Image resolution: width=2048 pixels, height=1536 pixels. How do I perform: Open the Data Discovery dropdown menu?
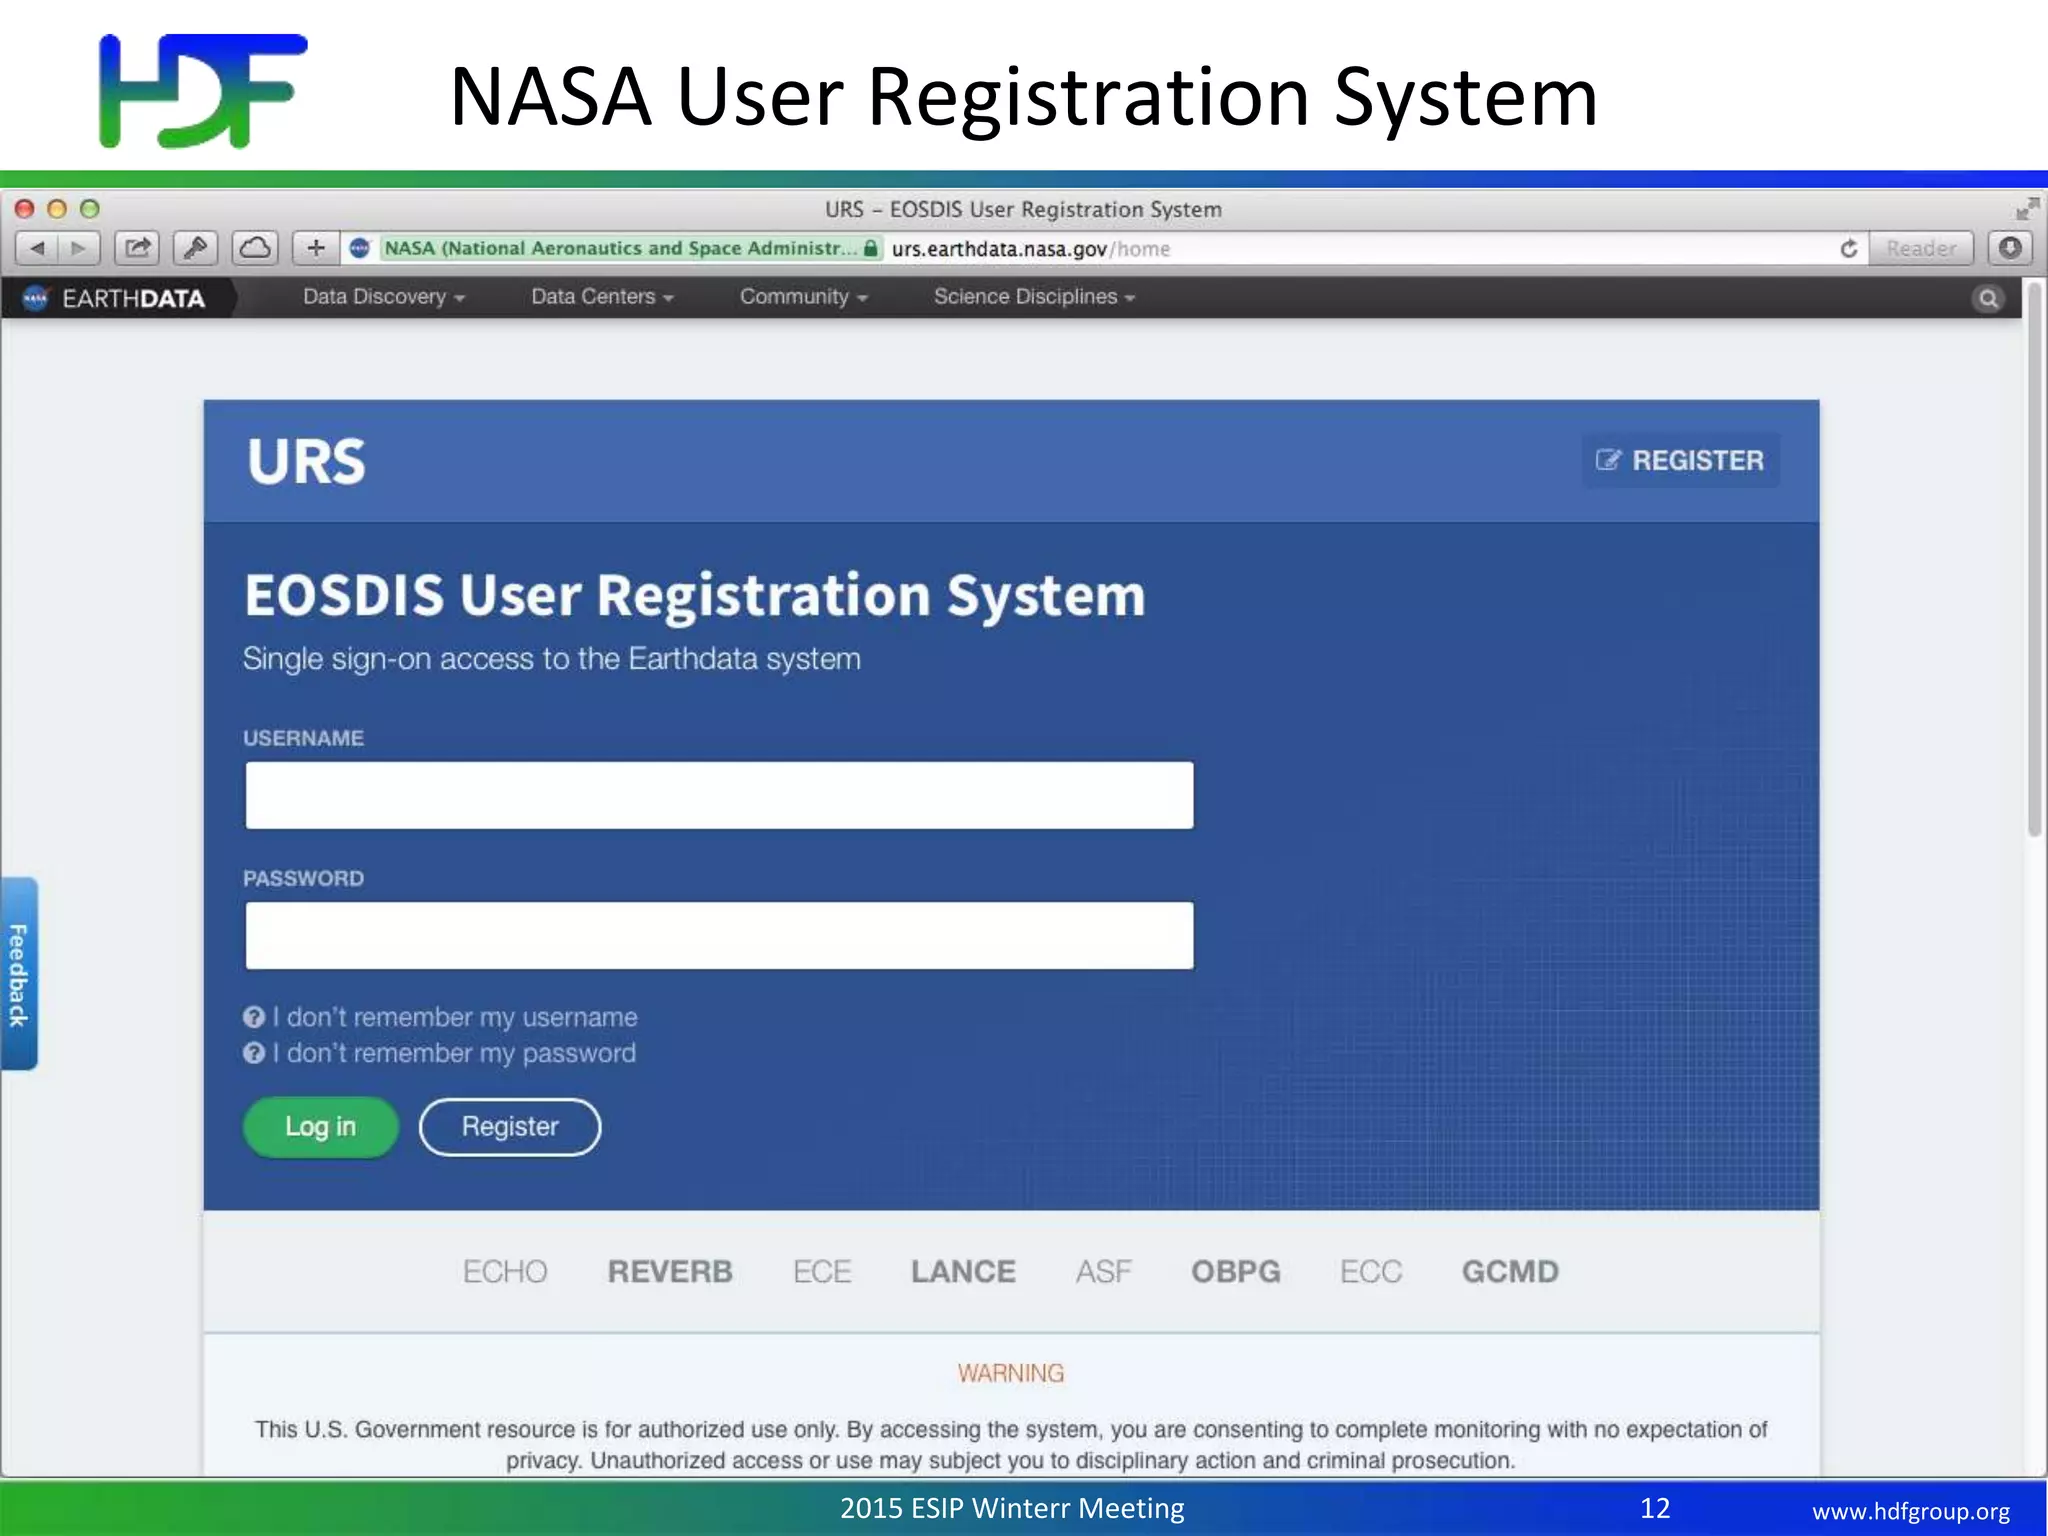click(x=384, y=297)
